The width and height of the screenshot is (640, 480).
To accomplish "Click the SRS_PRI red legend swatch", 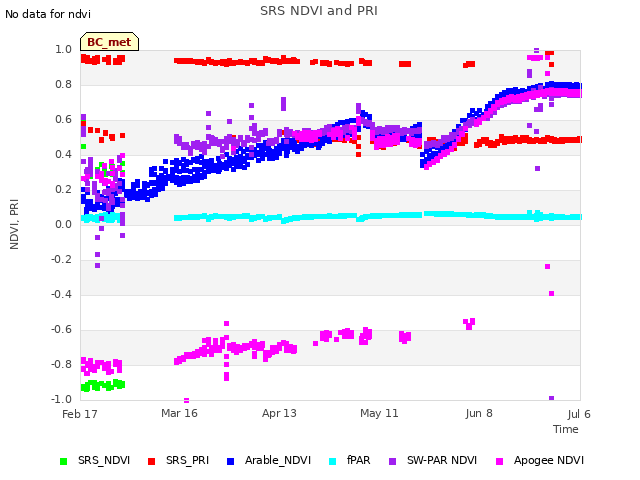I will [151, 461].
